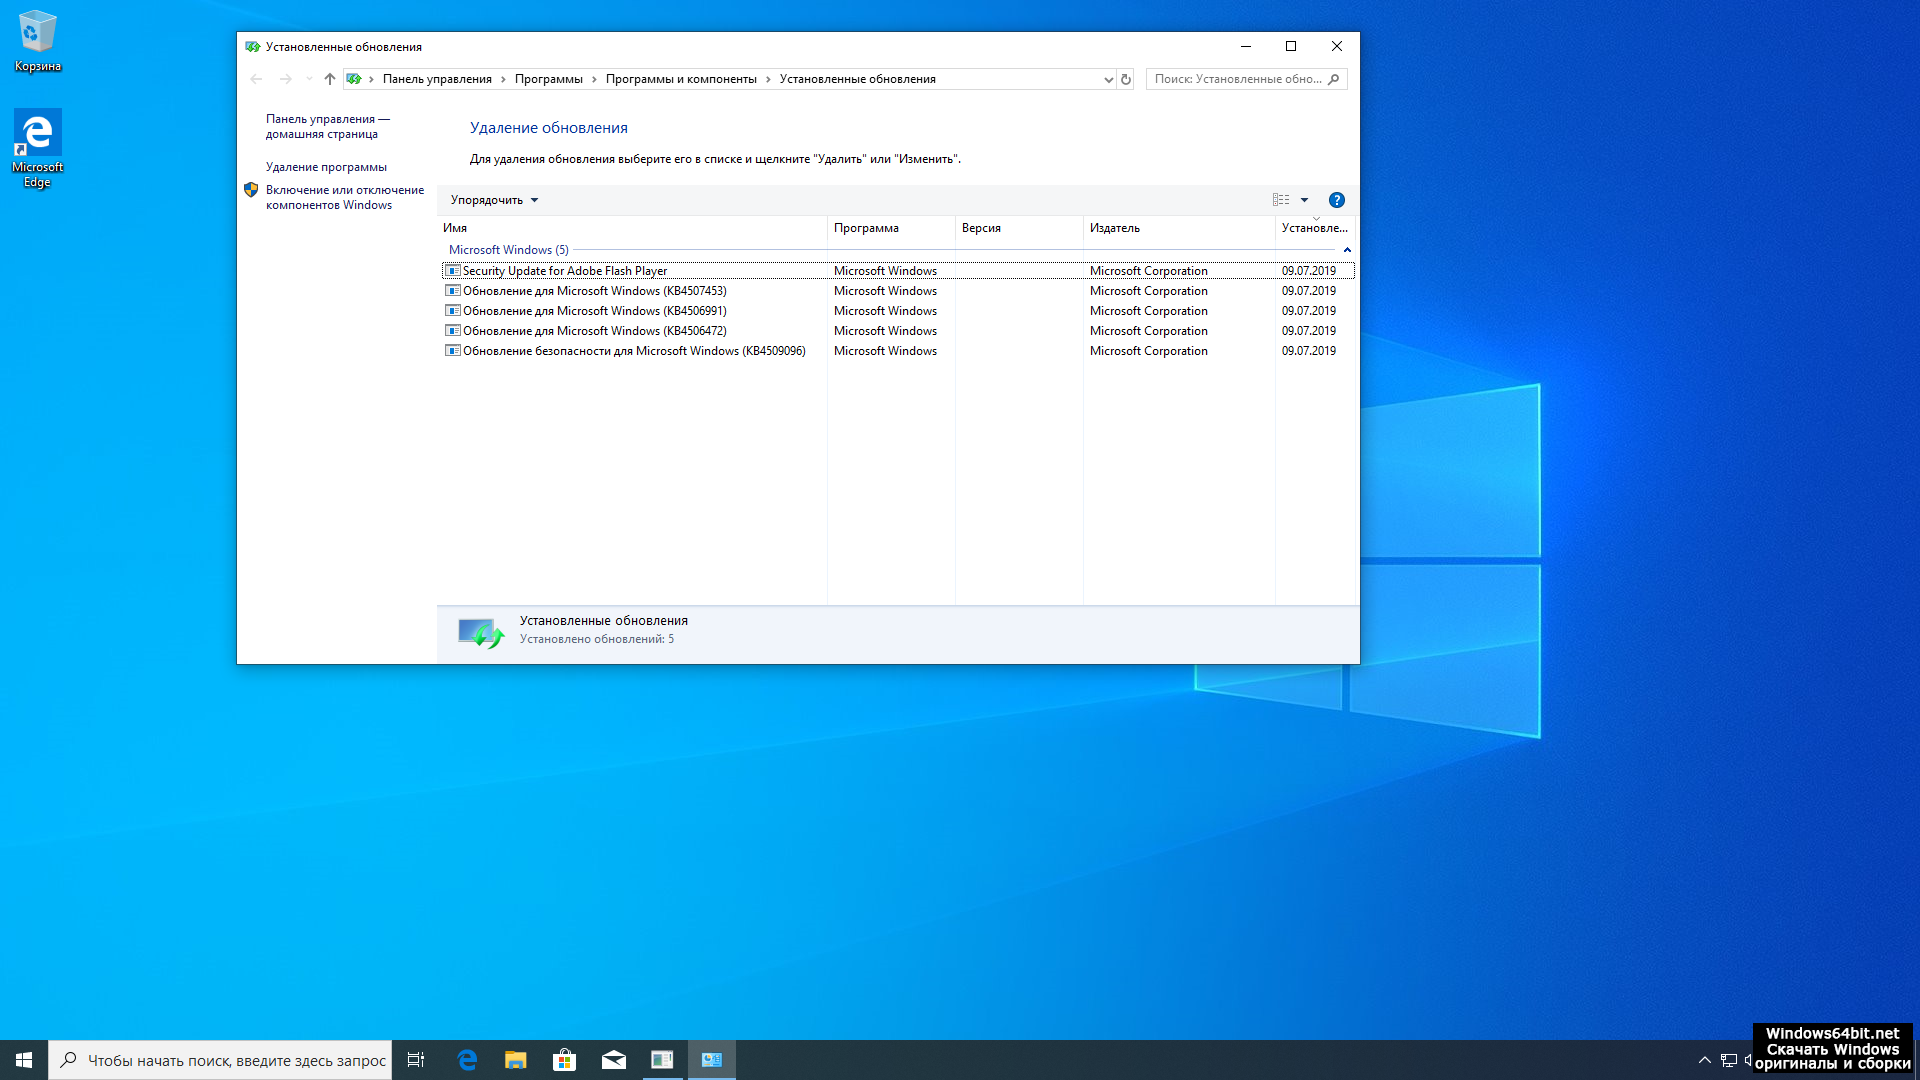The height and width of the screenshot is (1080, 1920).
Task: Open the help question mark icon
Action: coord(1336,200)
